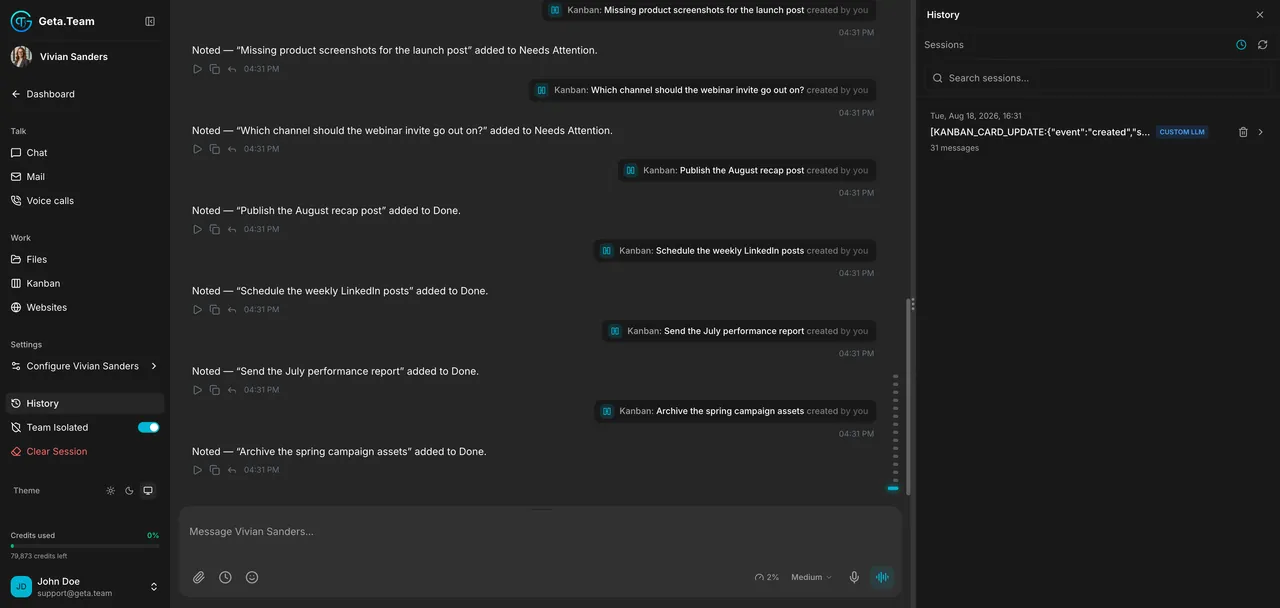The image size is (1280, 608).
Task: Copy the July performance report reply
Action: click(214, 390)
